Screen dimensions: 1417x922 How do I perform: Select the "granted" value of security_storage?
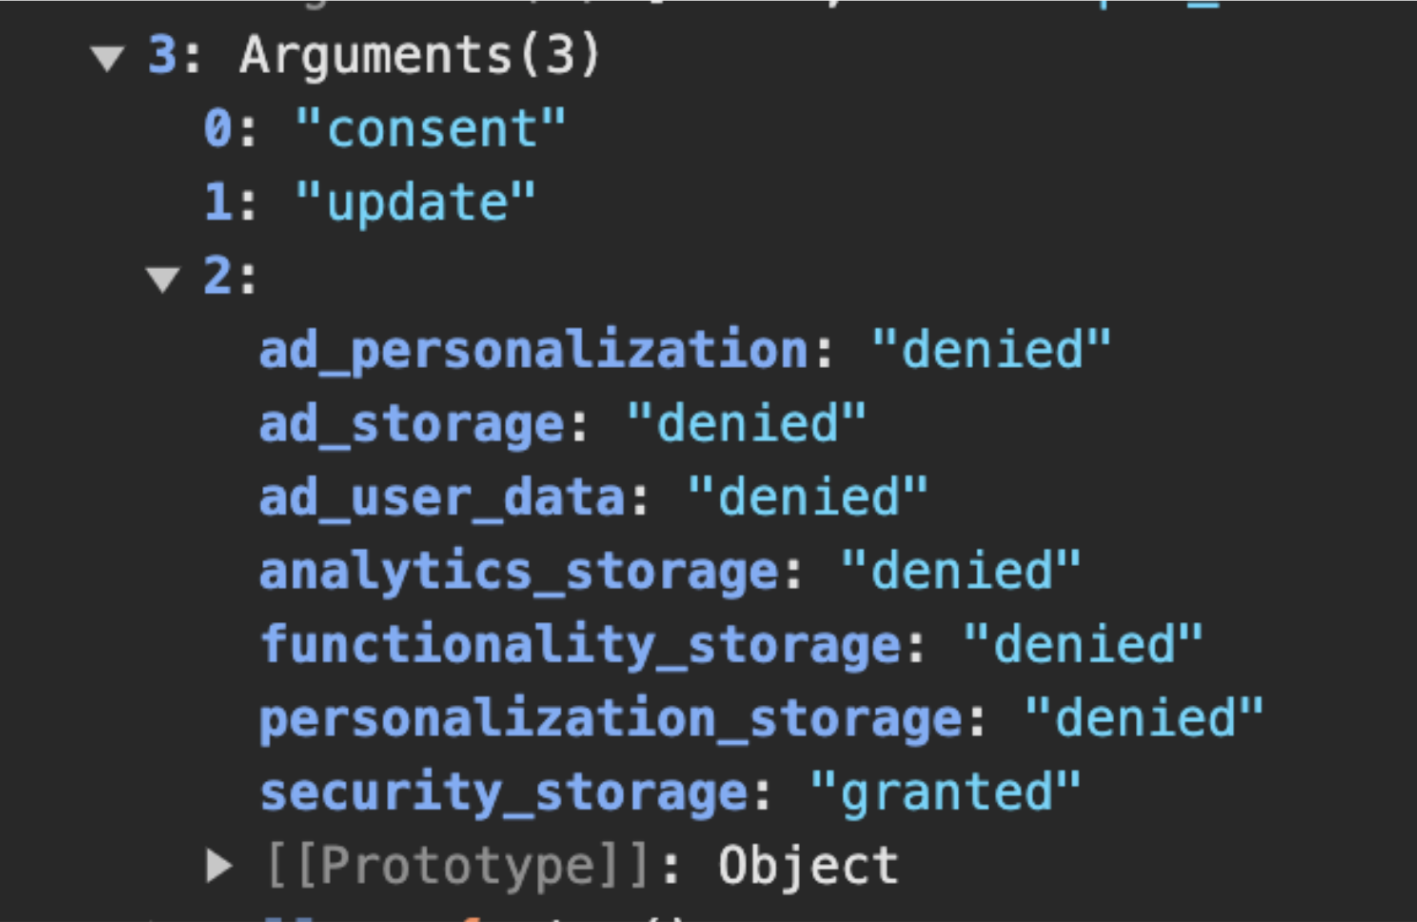[945, 792]
